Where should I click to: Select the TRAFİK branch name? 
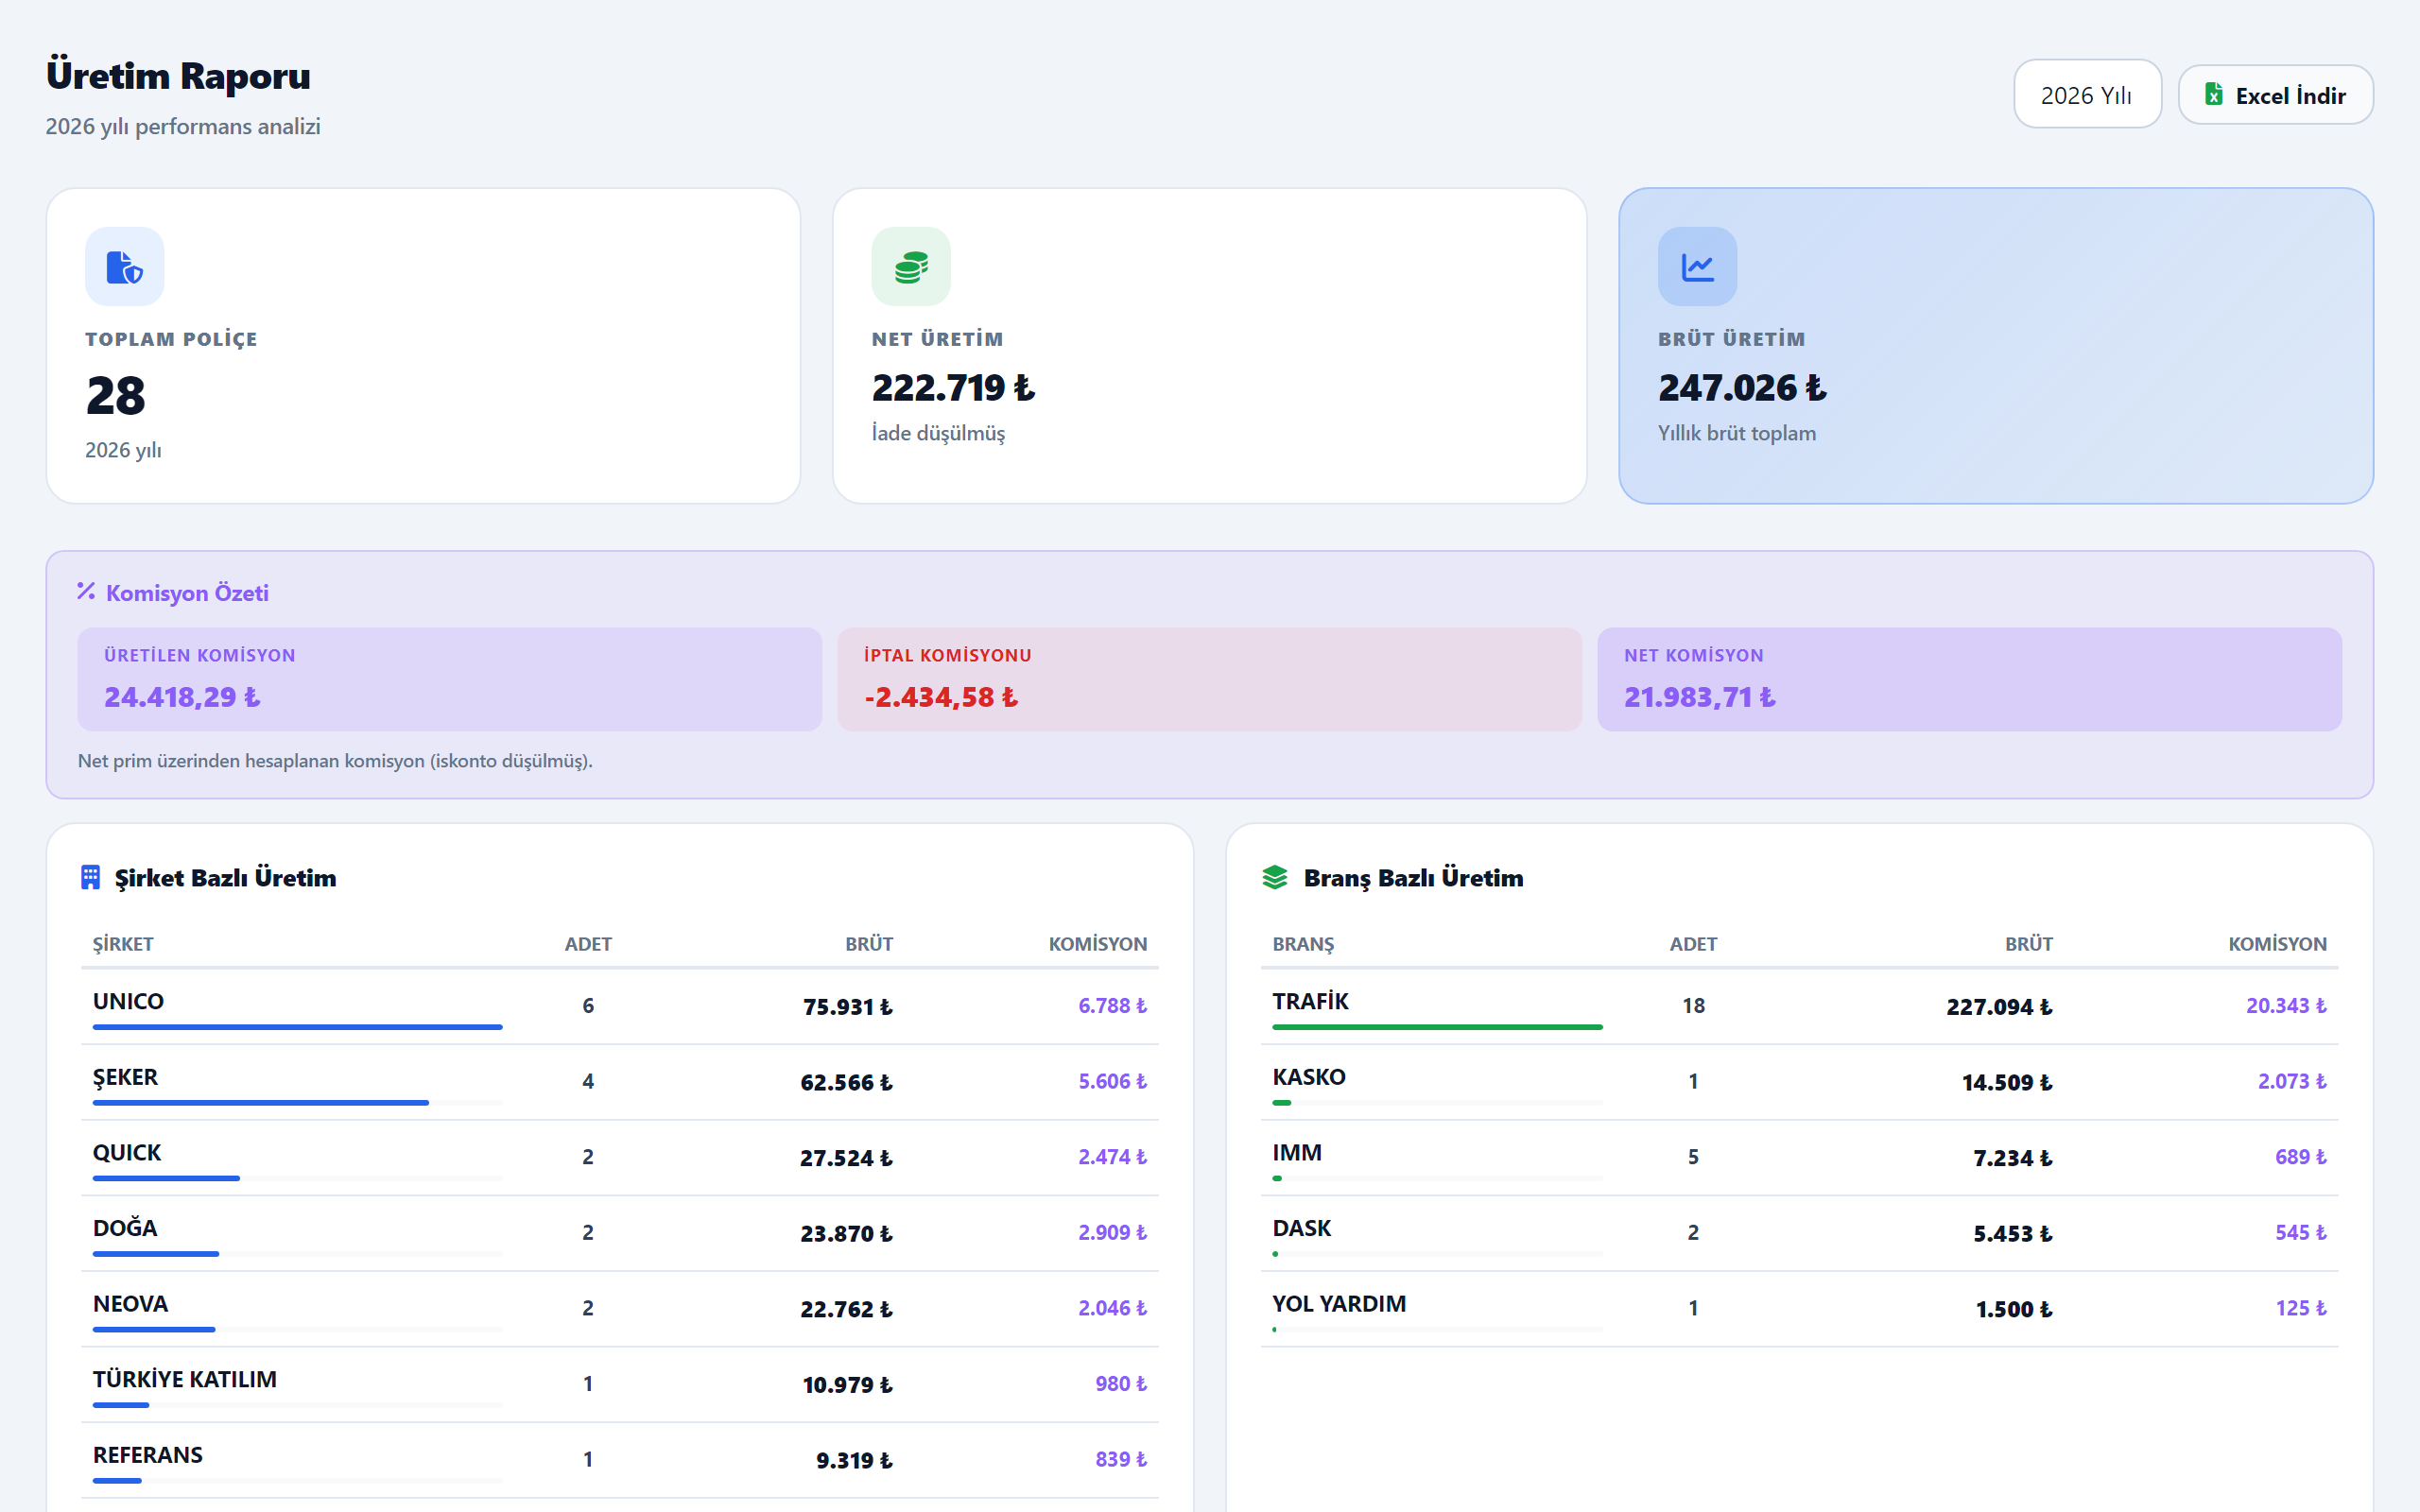tap(1310, 1001)
